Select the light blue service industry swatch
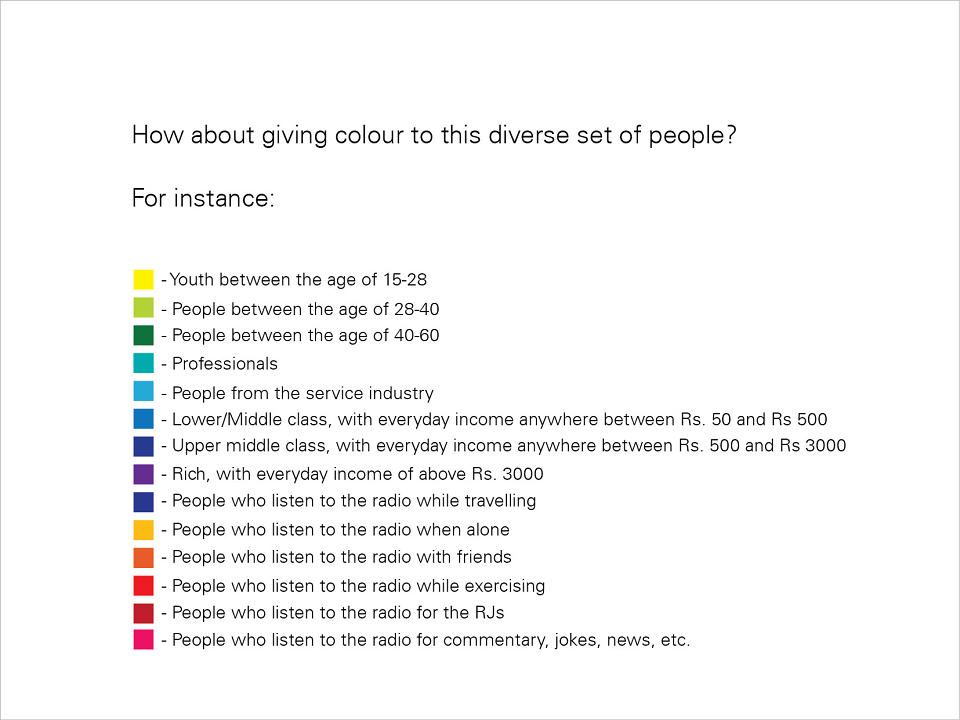960x720 pixels. point(143,391)
